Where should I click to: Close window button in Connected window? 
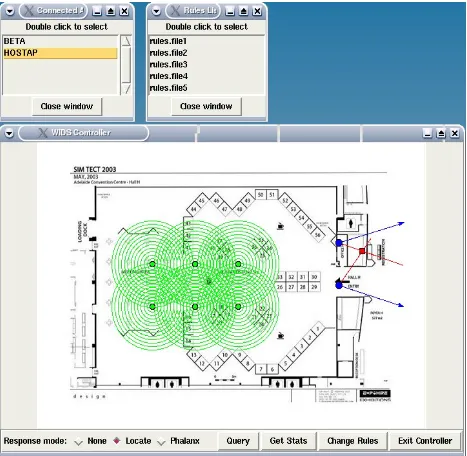67,106
